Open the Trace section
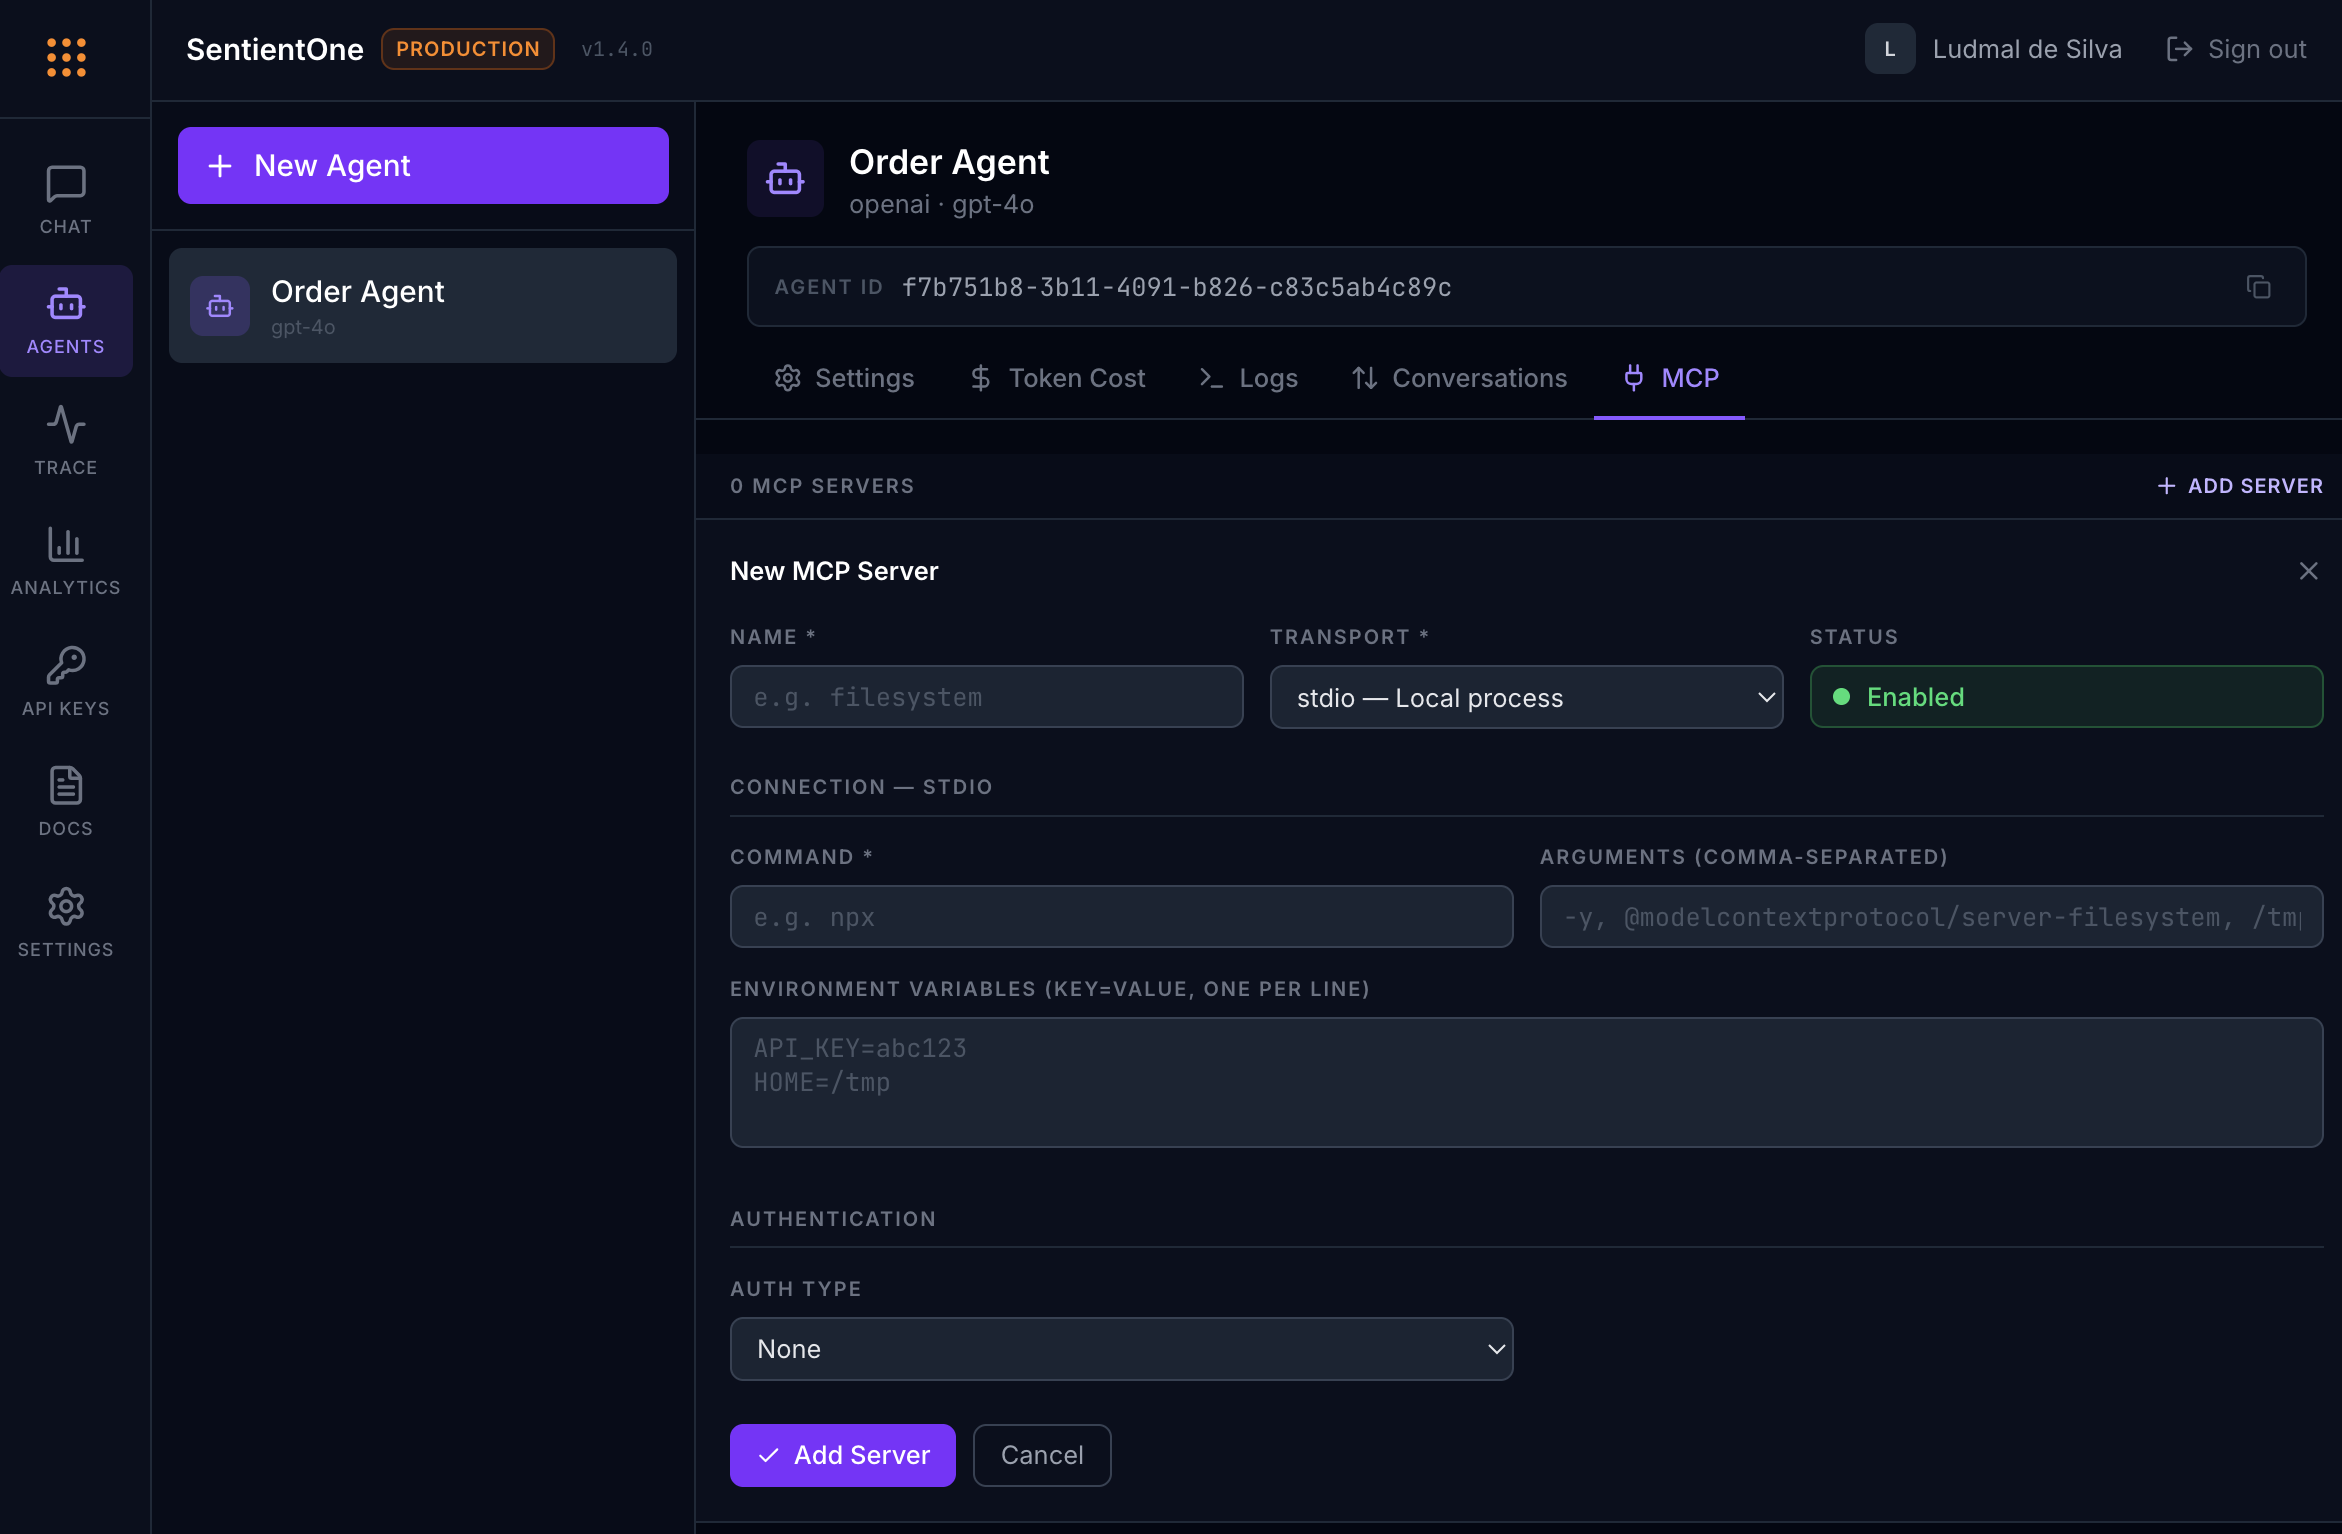 pos(65,440)
